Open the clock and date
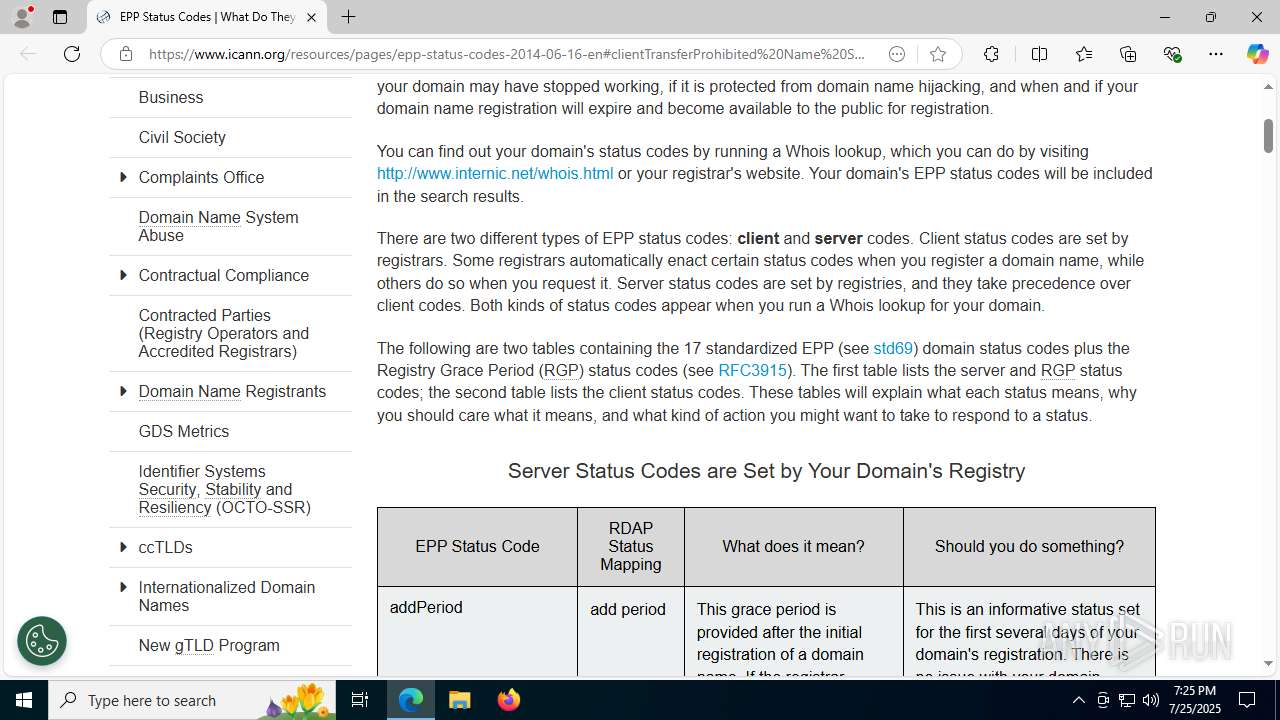The height and width of the screenshot is (720, 1280). click(1195, 700)
